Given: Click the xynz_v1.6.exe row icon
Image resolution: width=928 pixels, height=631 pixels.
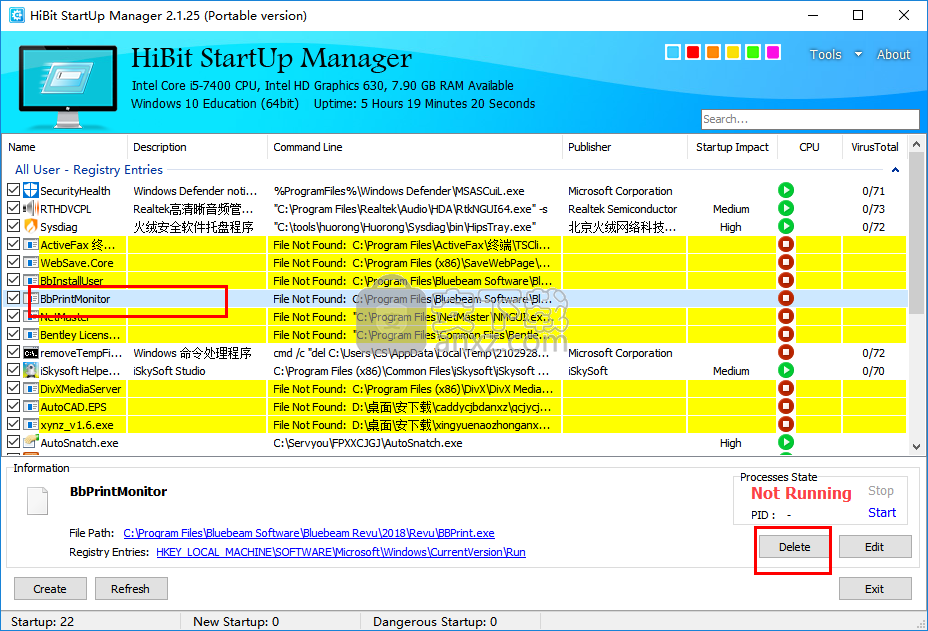Looking at the screenshot, I should tap(31, 424).
